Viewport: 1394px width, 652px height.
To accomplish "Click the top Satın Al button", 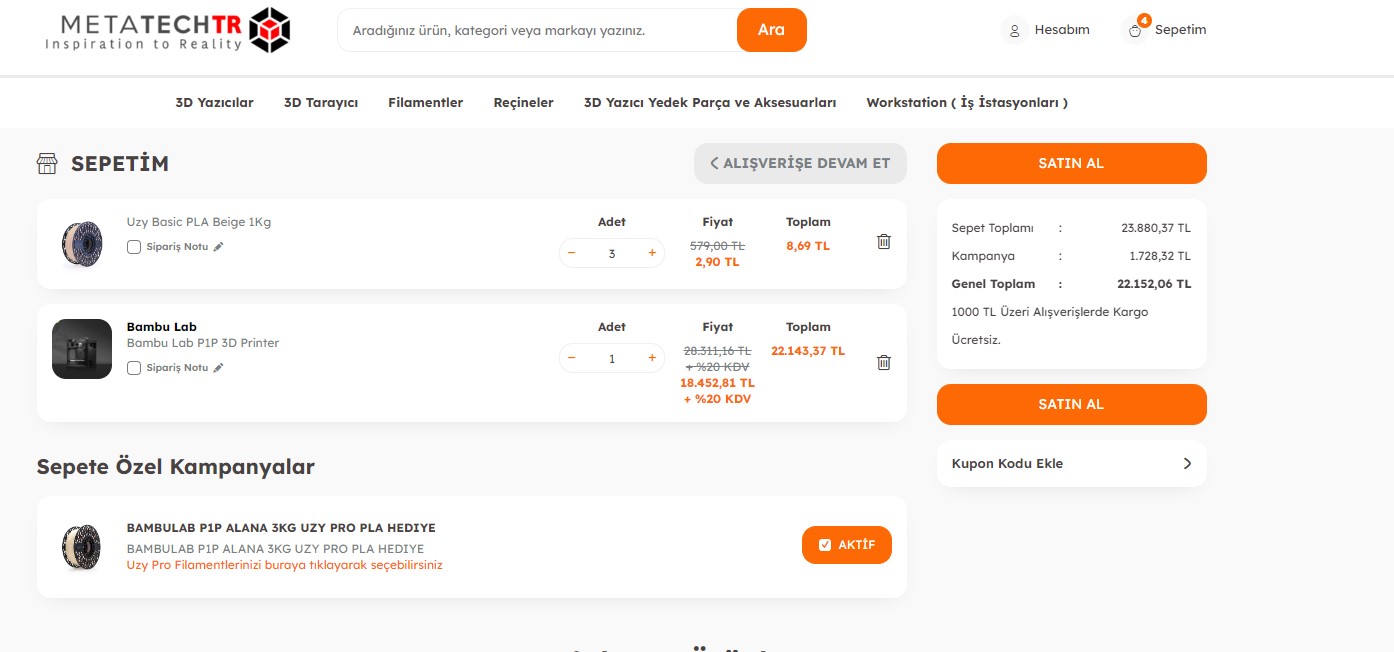I will pos(1071,164).
